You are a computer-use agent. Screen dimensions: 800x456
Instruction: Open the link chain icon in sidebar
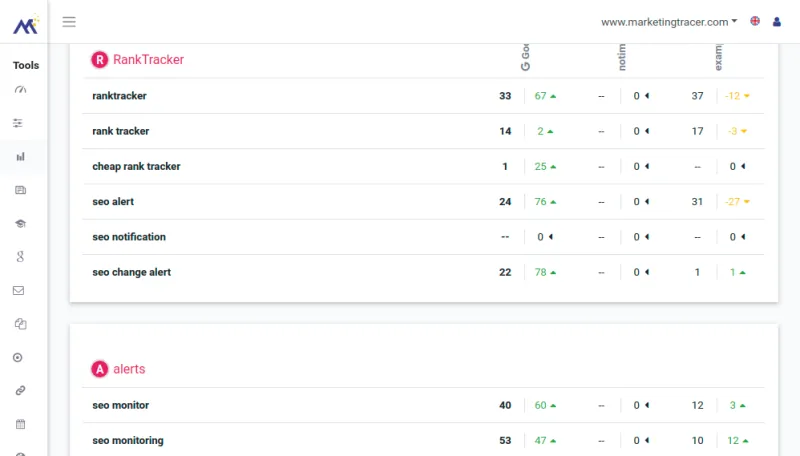[20, 391]
